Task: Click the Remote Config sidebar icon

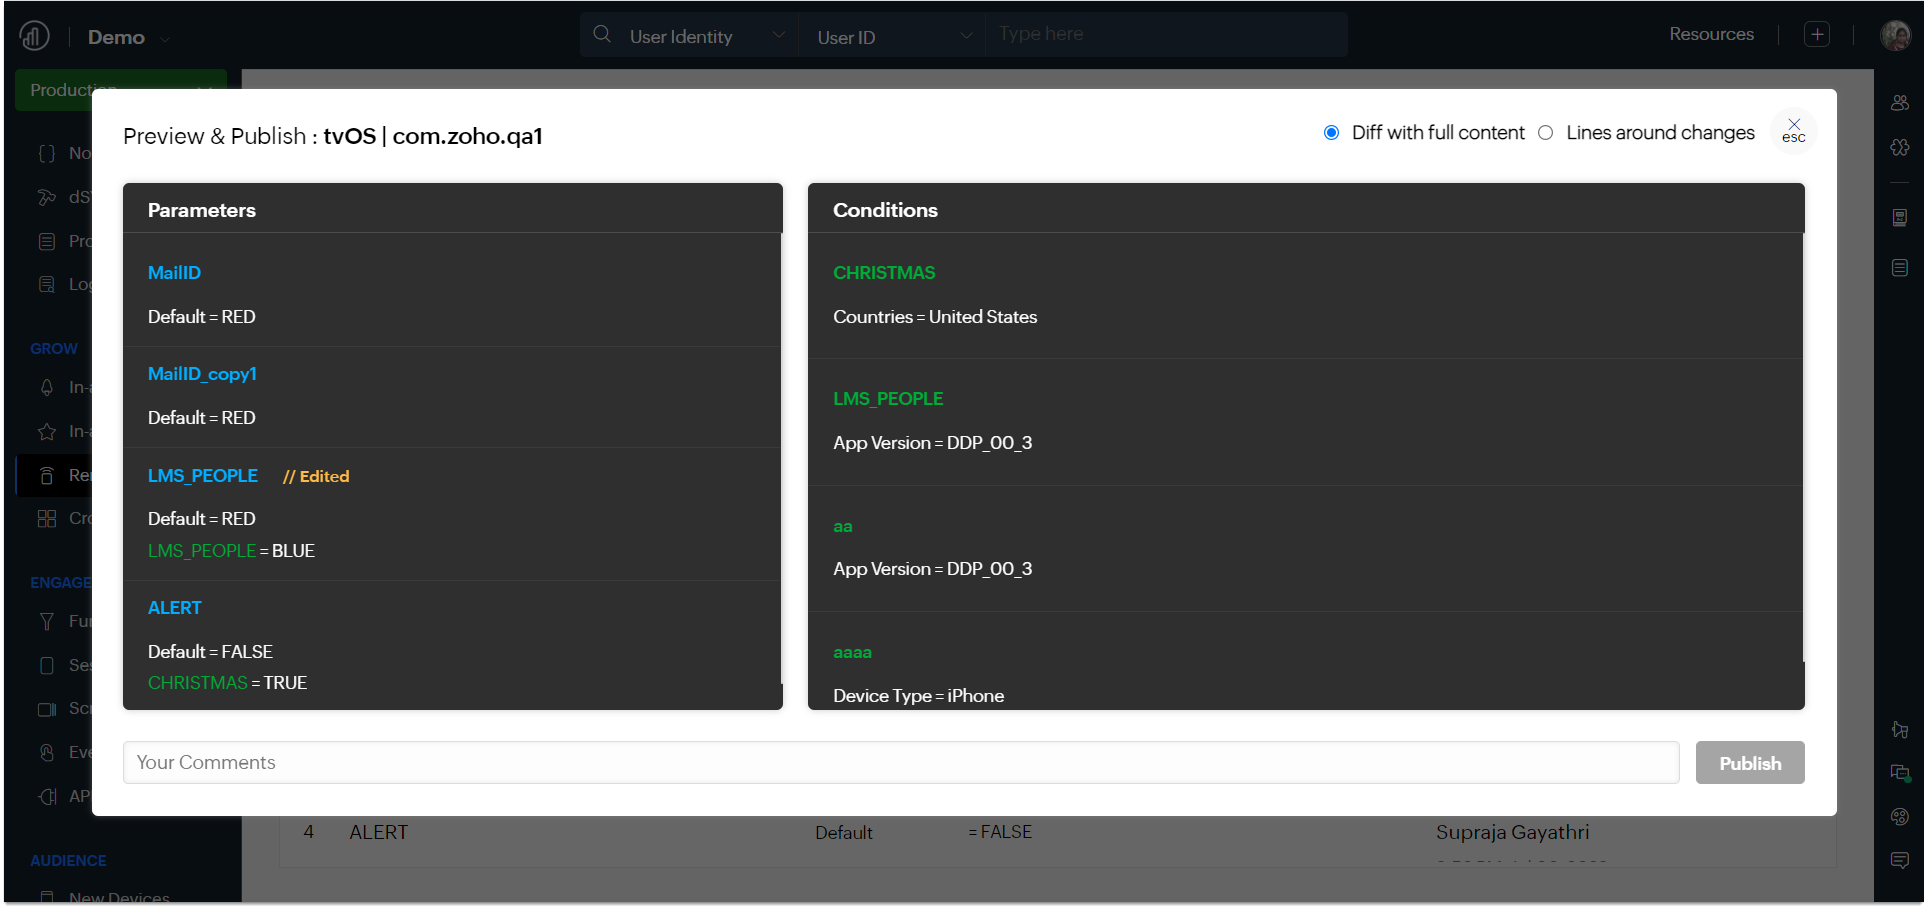Action: [47, 475]
